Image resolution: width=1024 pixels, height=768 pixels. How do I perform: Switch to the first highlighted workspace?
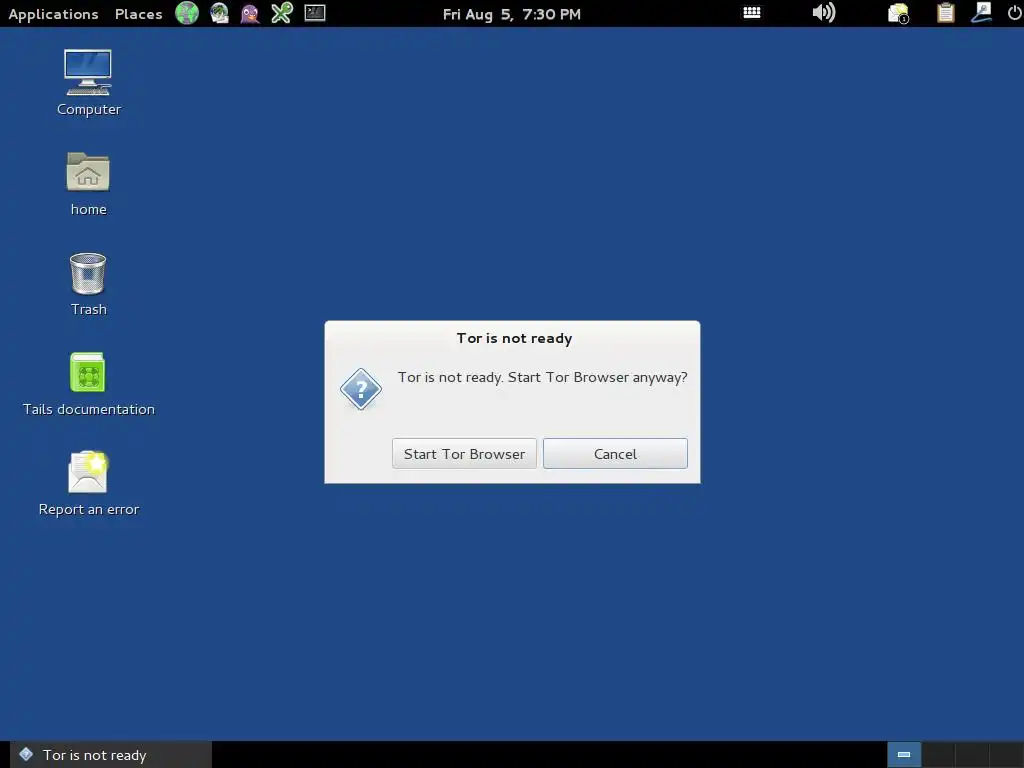(x=904, y=755)
